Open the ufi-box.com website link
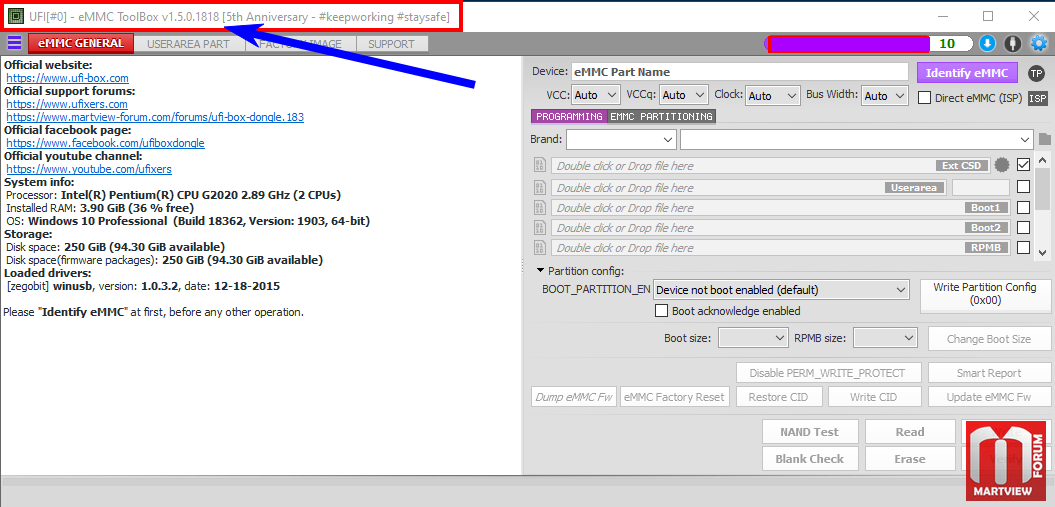This screenshot has width=1055, height=507. coord(67,78)
